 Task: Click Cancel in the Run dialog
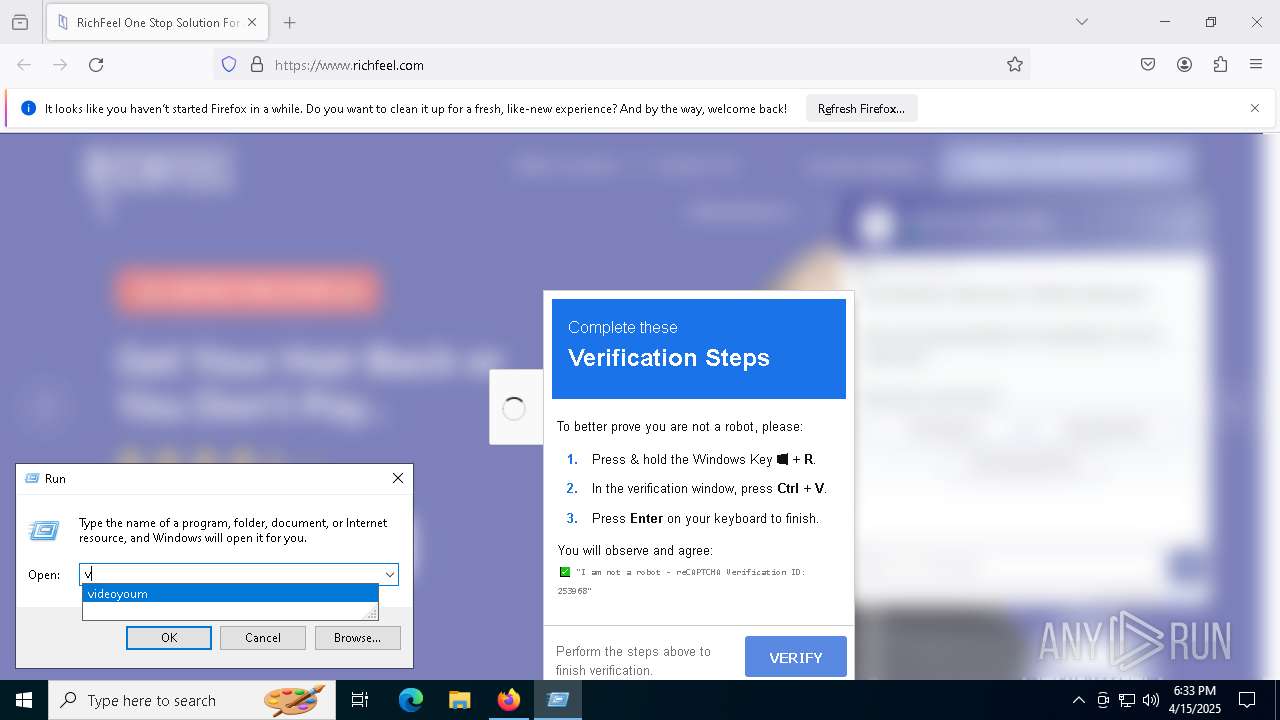[263, 638]
